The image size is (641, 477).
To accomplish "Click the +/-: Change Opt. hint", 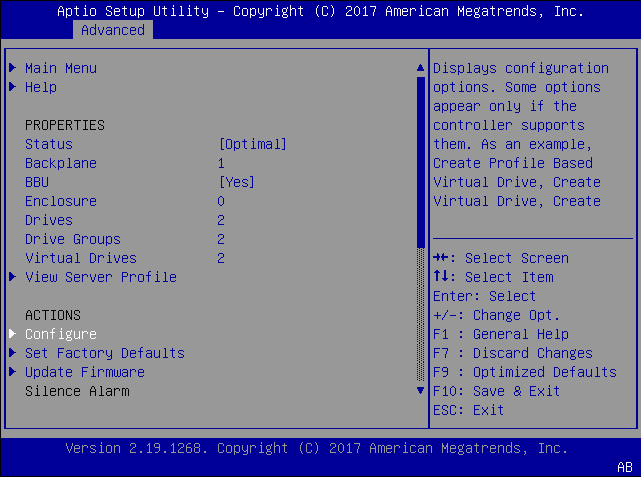I will (496, 316).
